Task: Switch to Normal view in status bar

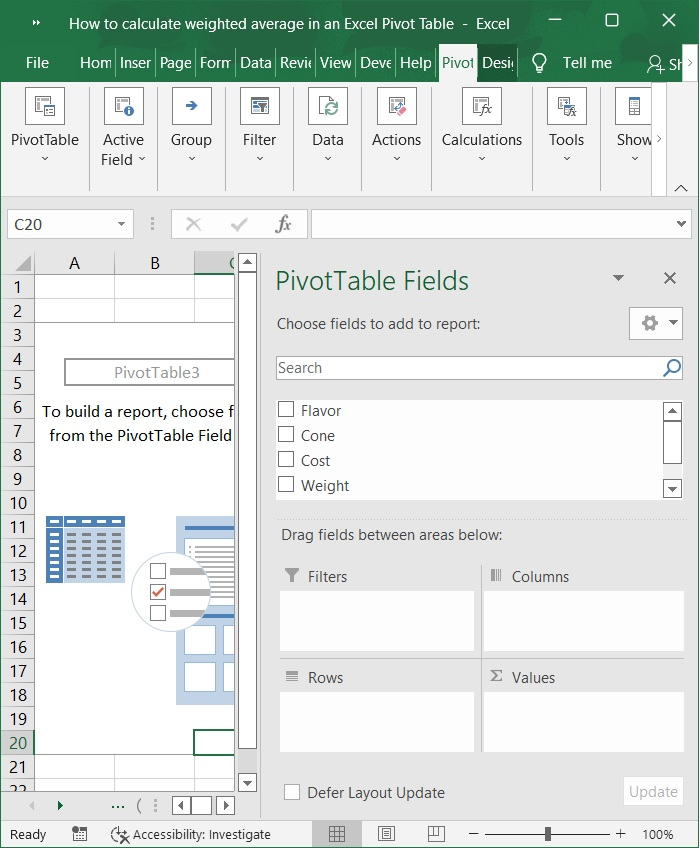Action: 336,834
